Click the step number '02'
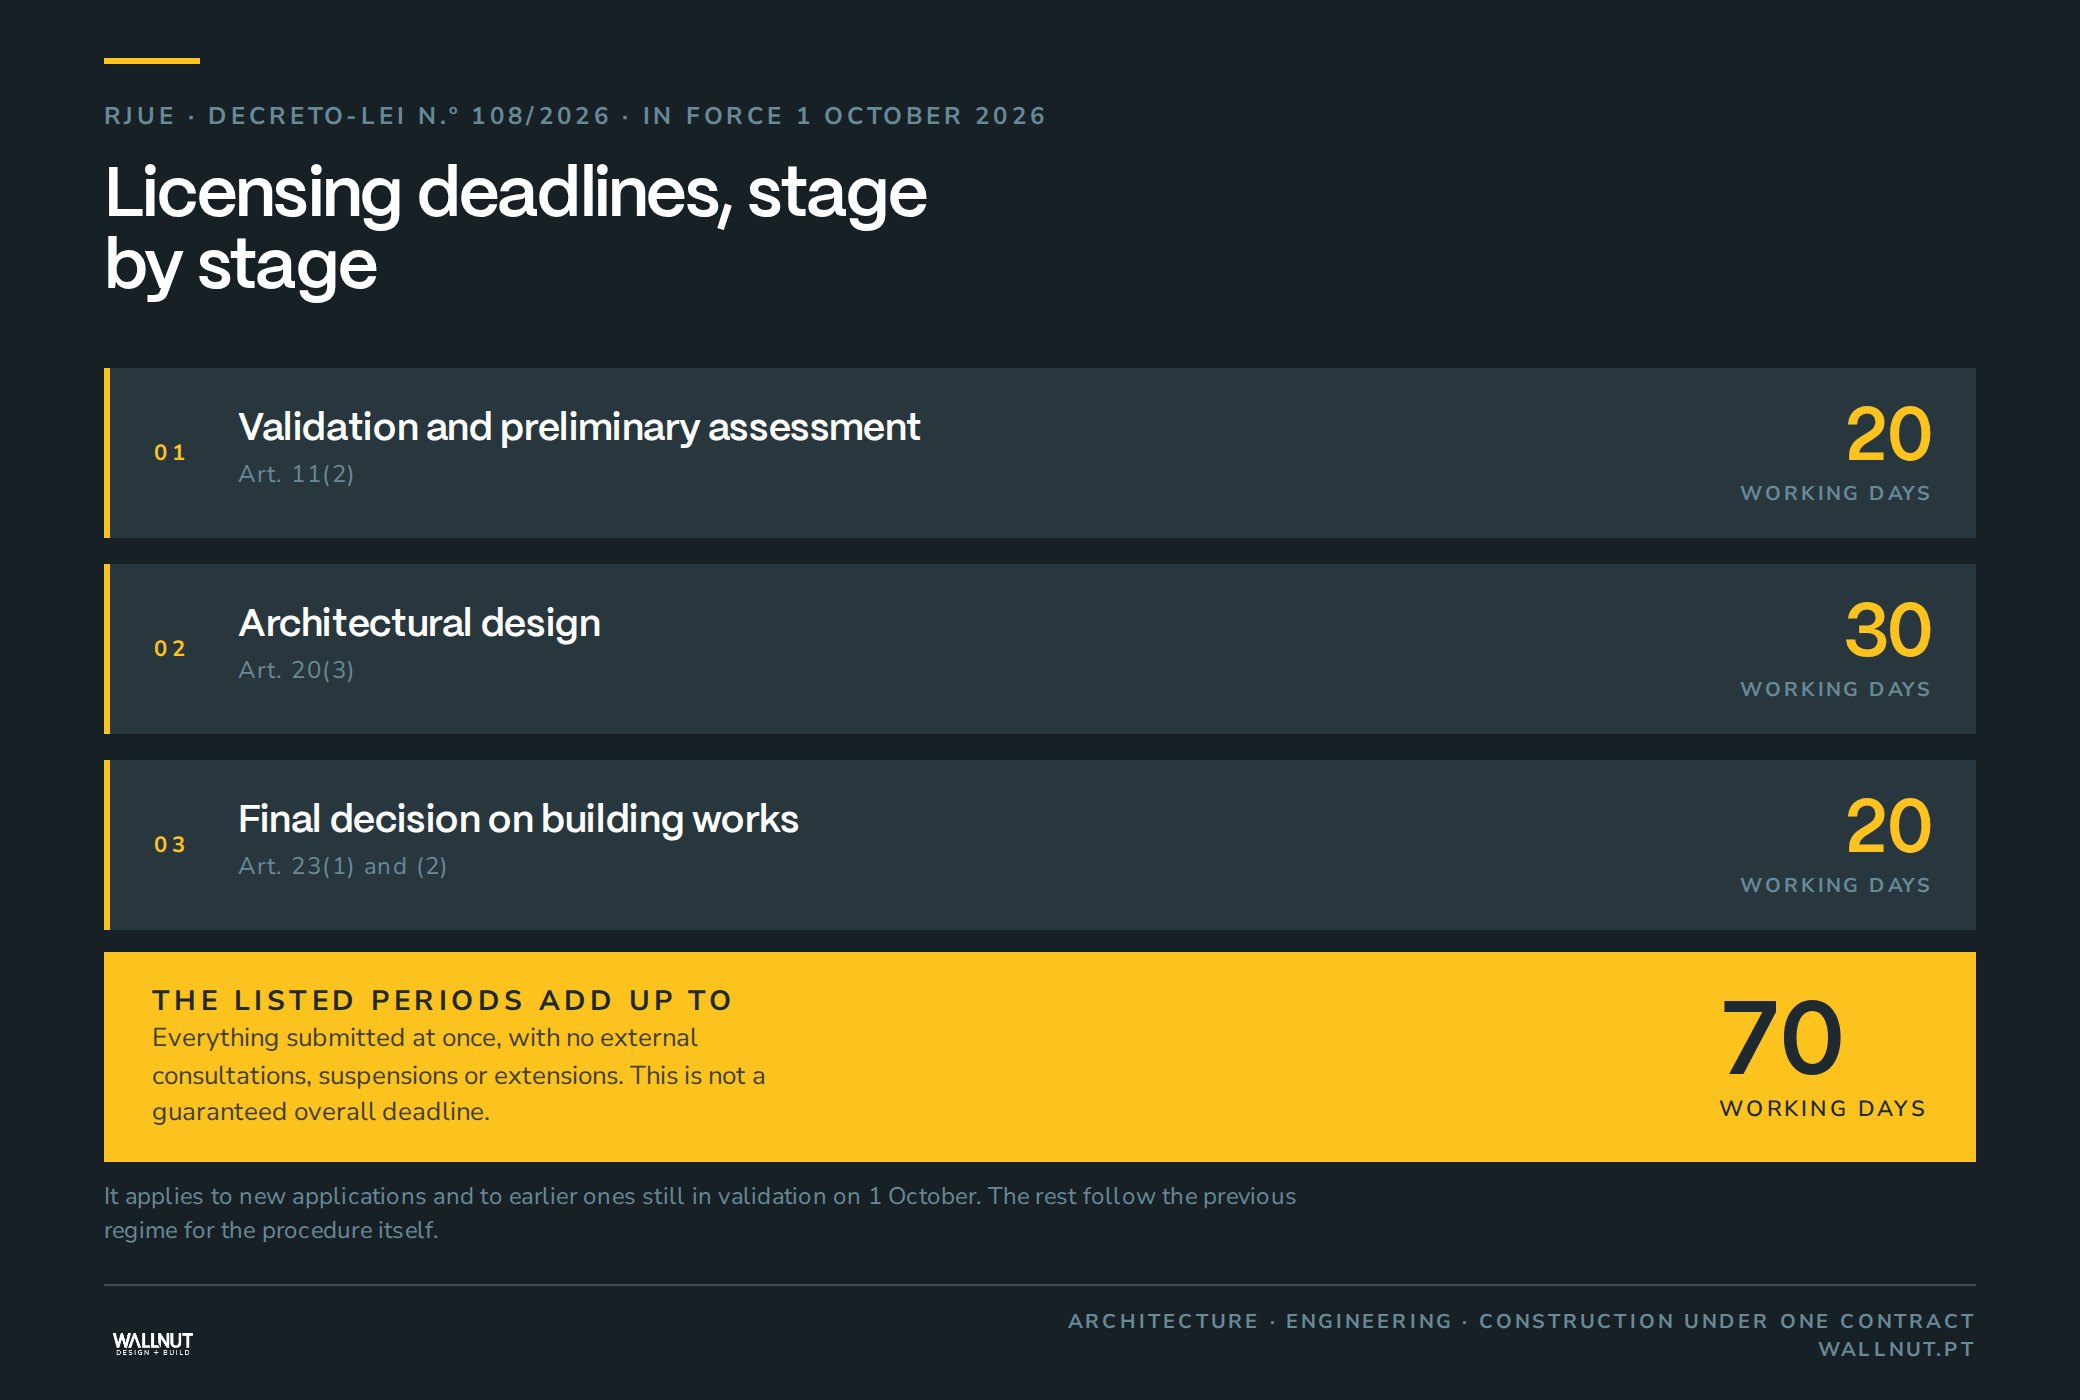This screenshot has height=1400, width=2080. 170,649
